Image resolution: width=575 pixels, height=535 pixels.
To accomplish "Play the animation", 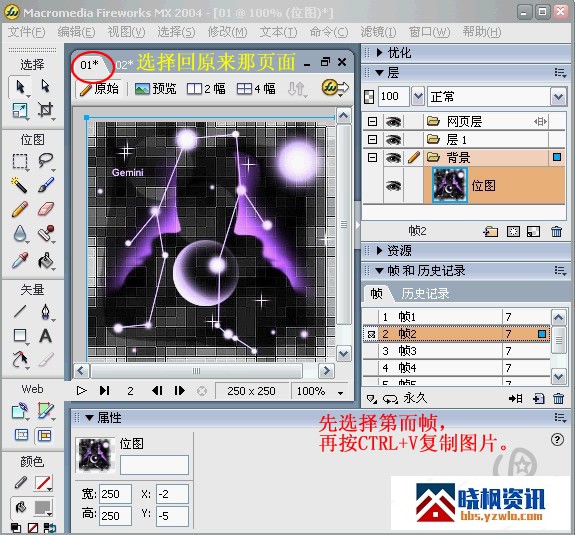I will 81,391.
